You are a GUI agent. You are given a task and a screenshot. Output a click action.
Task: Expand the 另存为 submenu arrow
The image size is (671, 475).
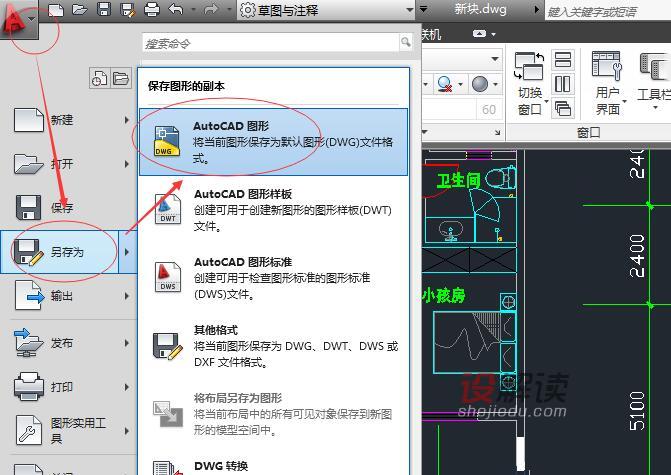[x=128, y=252]
